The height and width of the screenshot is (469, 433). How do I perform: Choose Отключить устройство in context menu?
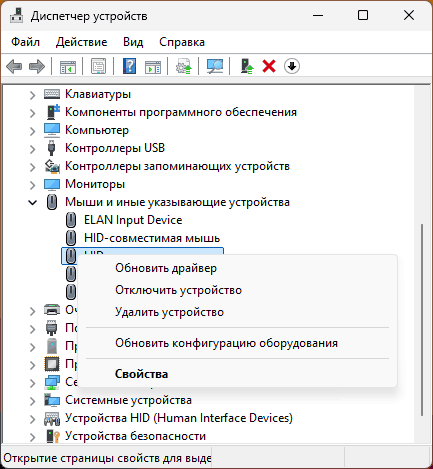point(178,290)
